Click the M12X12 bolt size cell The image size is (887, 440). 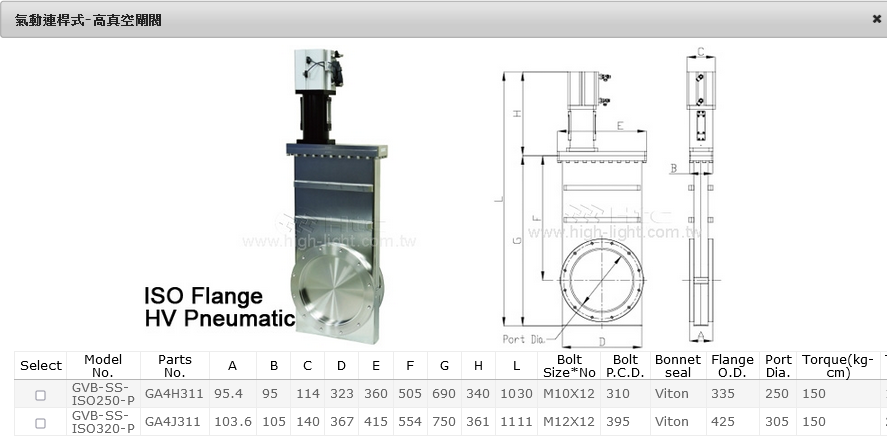[567, 422]
